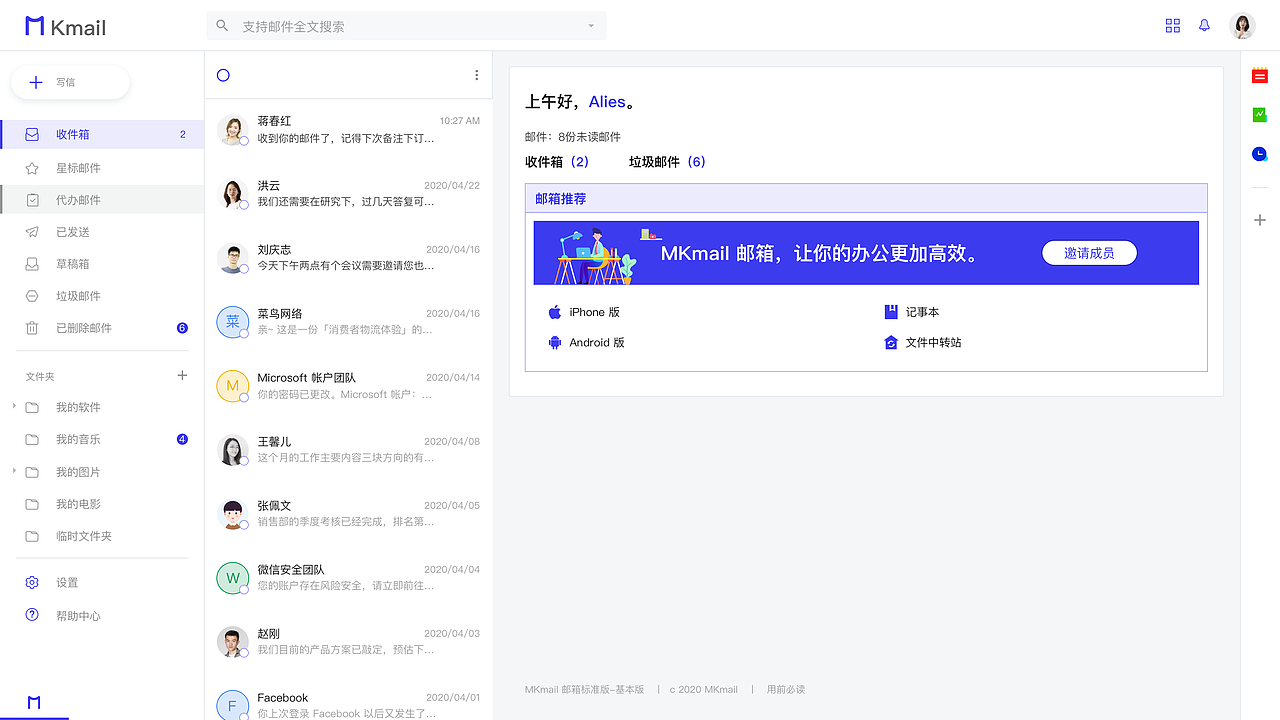Open the three-dot menu above the mail list

476,74
